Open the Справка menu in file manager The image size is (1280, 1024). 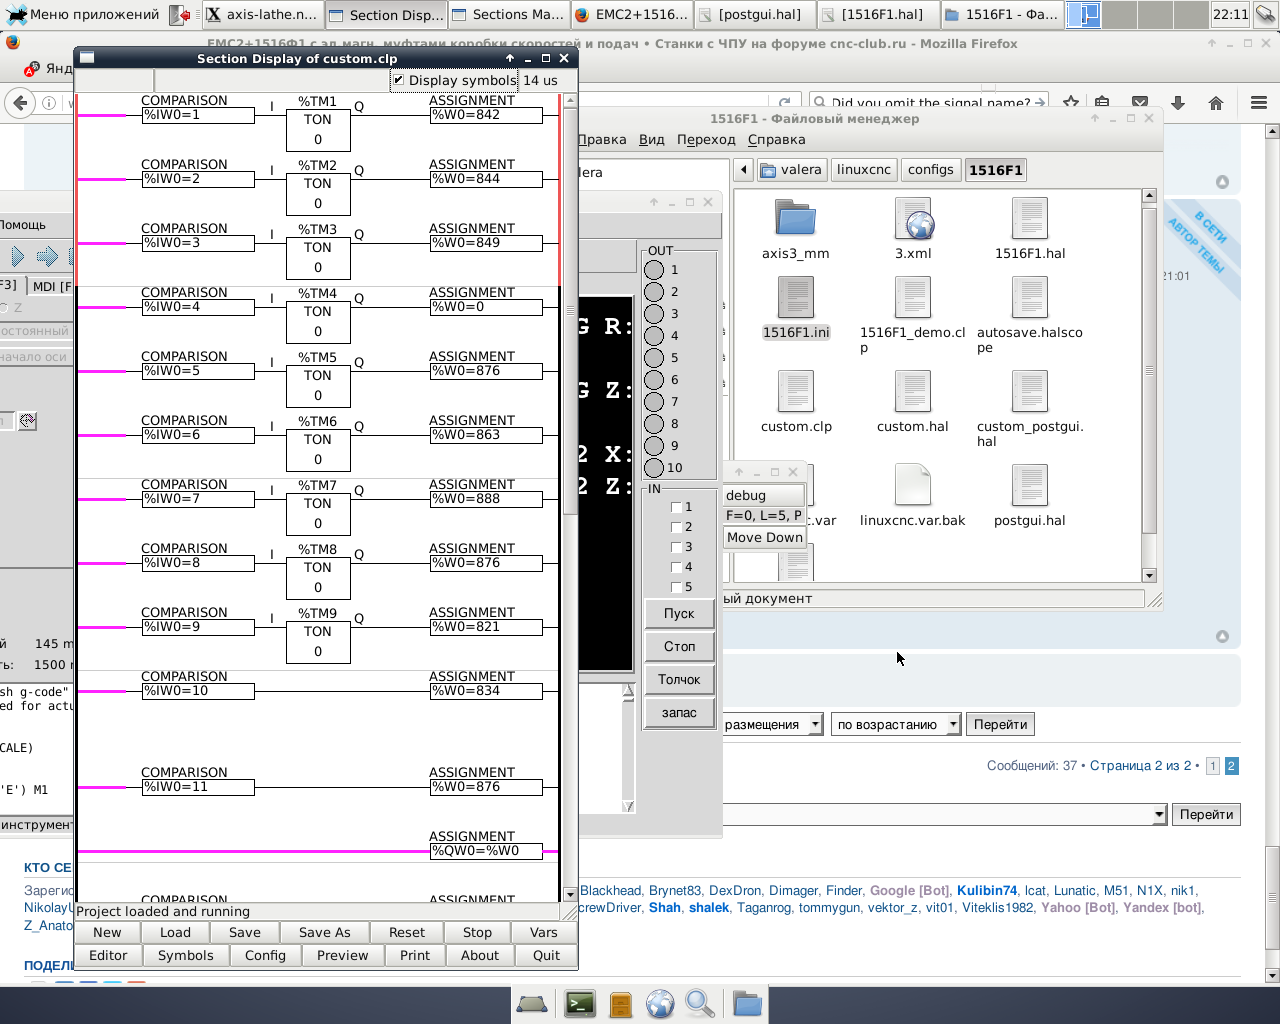(x=776, y=139)
